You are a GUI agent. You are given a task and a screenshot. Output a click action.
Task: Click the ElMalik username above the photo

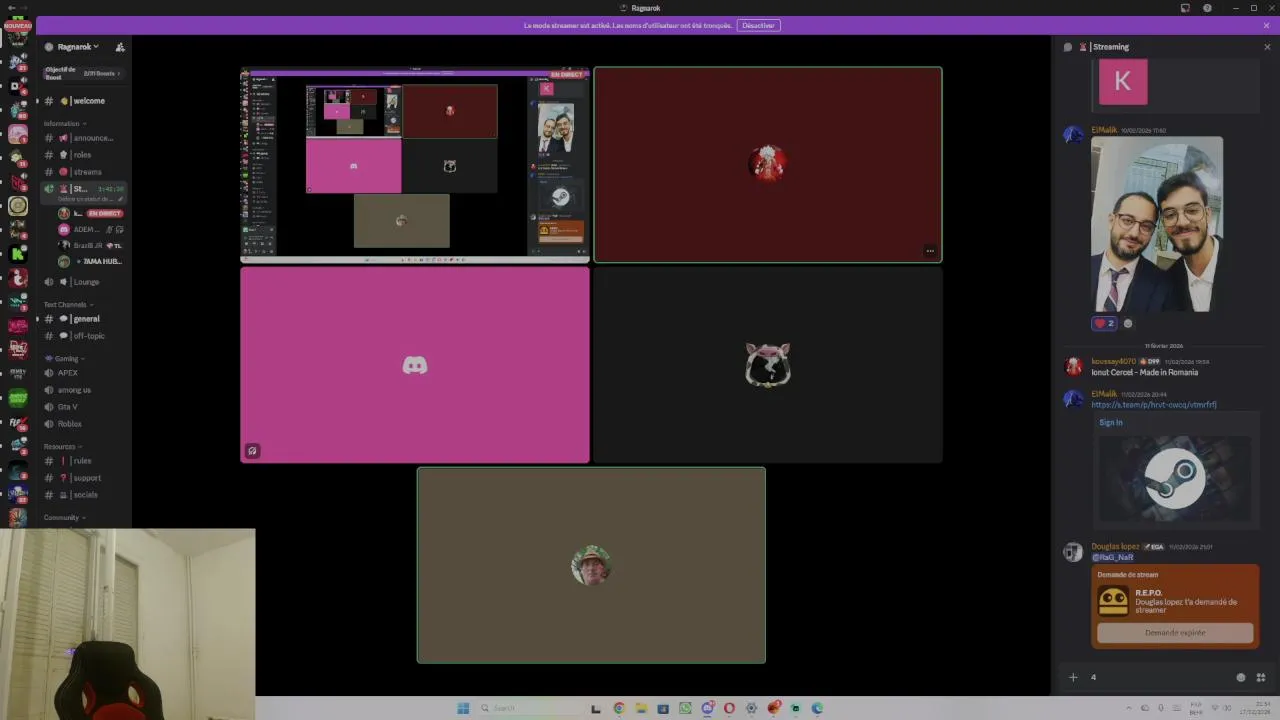(x=1104, y=130)
